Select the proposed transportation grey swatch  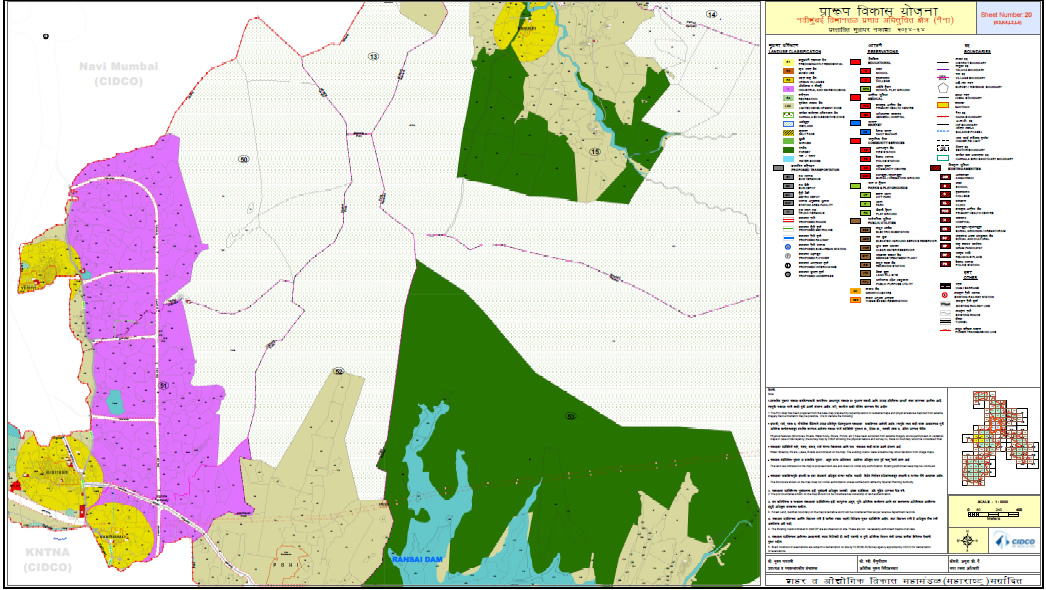(x=778, y=168)
